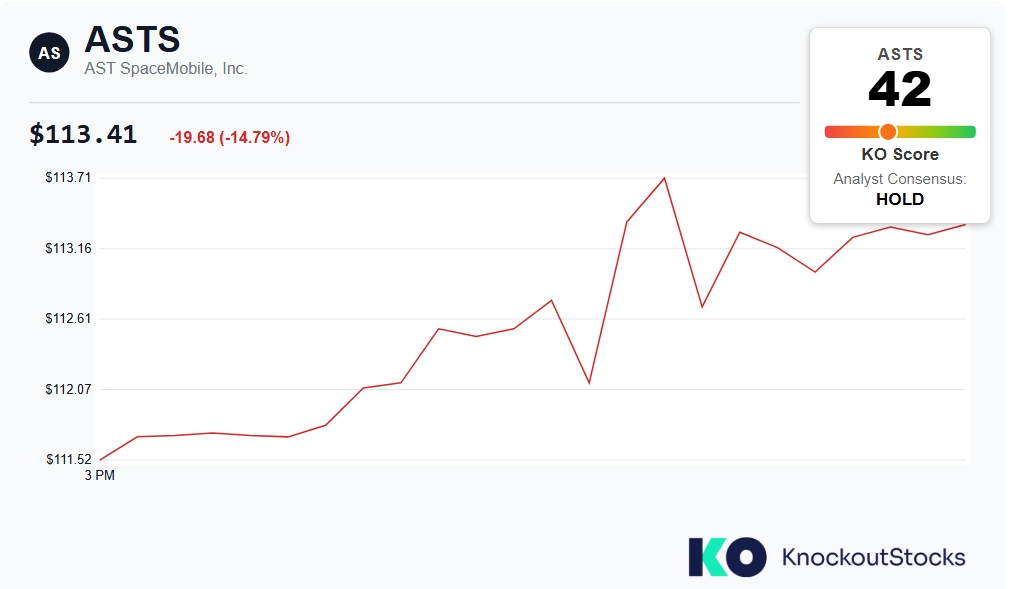Click the 3 PM x-axis label

(x=100, y=476)
